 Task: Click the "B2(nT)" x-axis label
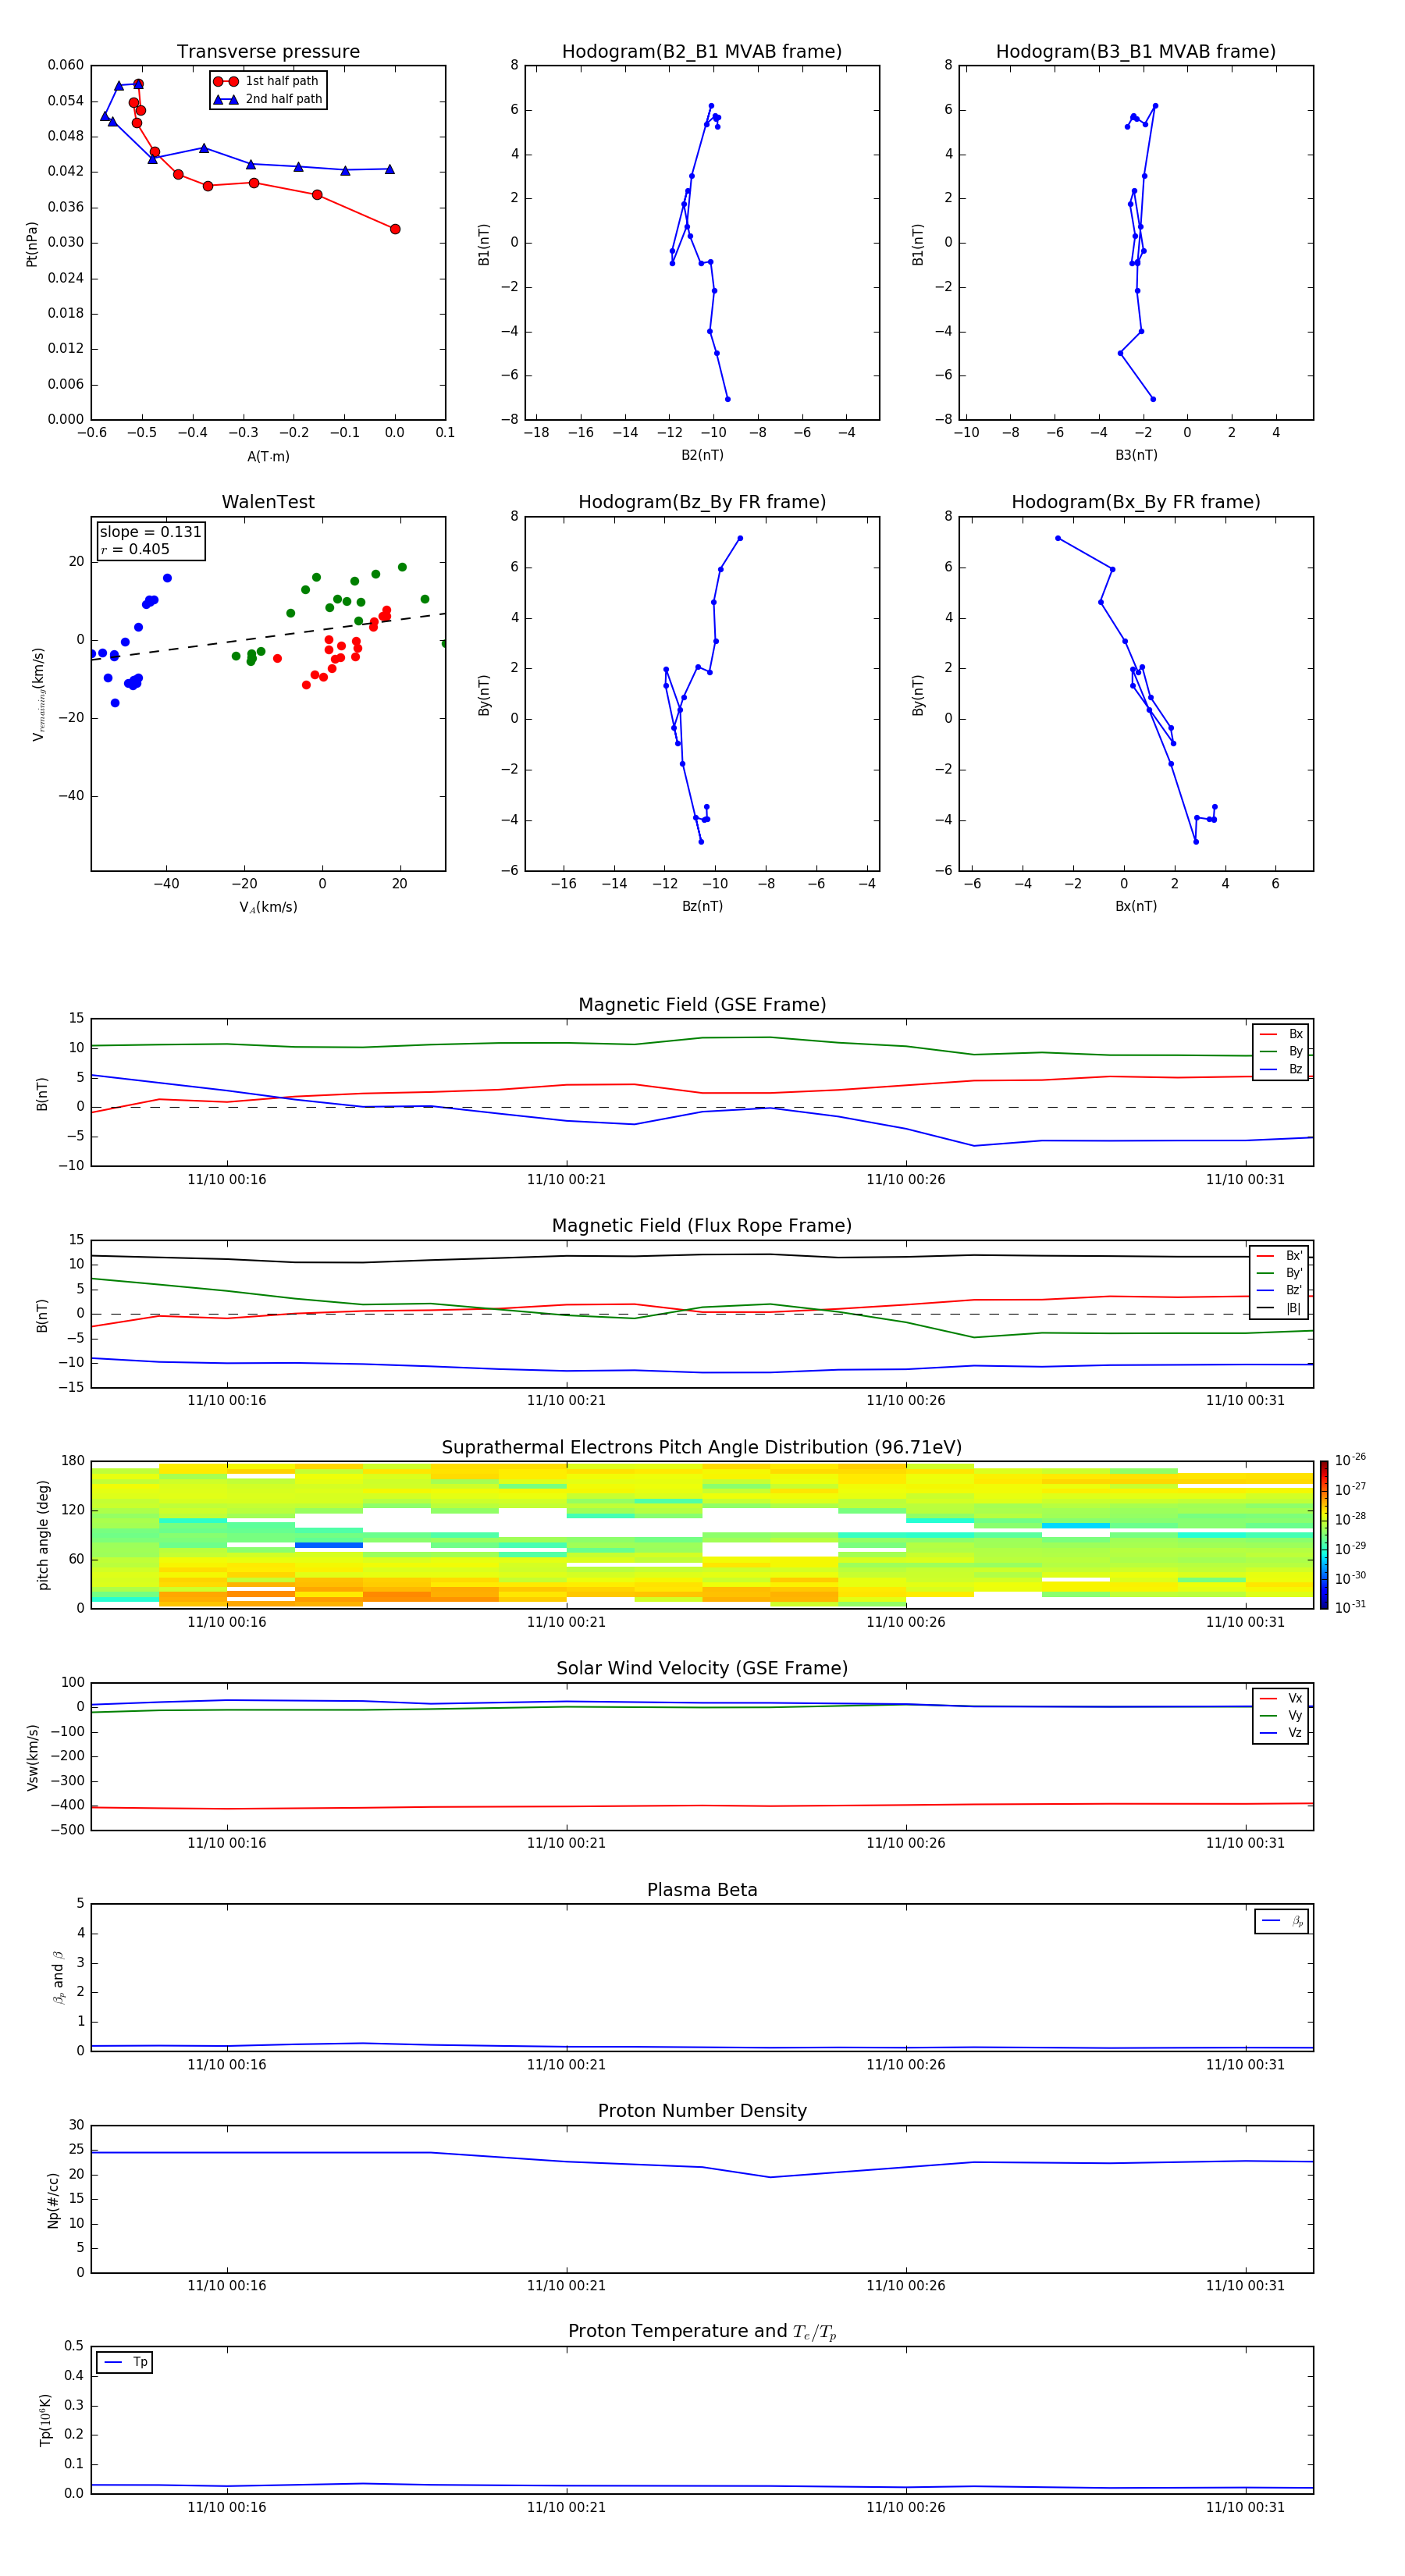click(x=702, y=455)
